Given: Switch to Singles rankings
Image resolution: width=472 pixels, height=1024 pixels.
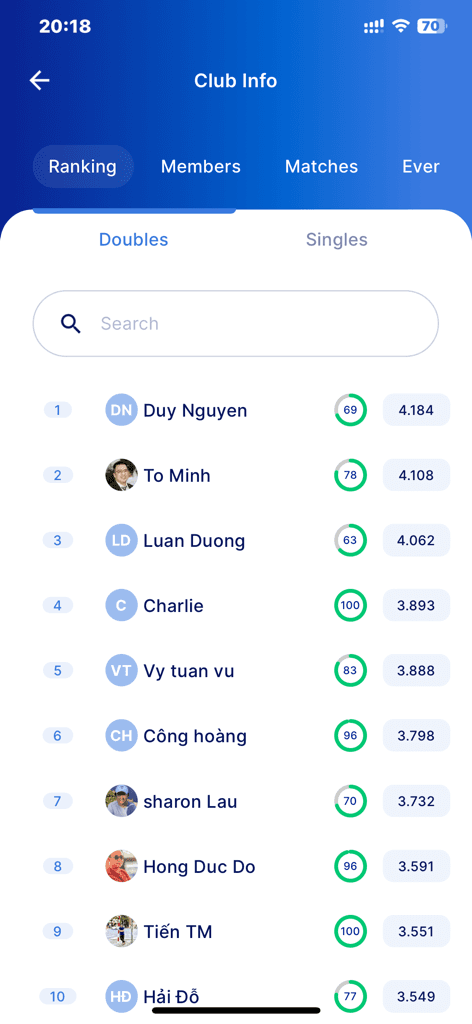Looking at the screenshot, I should (x=337, y=240).
